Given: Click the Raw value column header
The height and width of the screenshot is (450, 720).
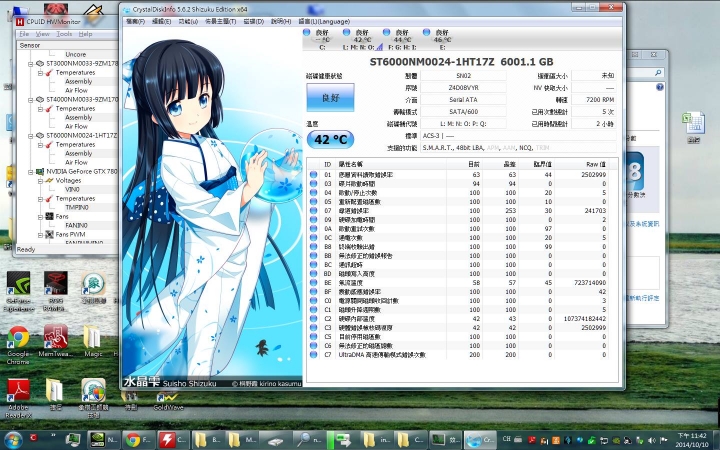Looking at the screenshot, I should click(x=582, y=164).
